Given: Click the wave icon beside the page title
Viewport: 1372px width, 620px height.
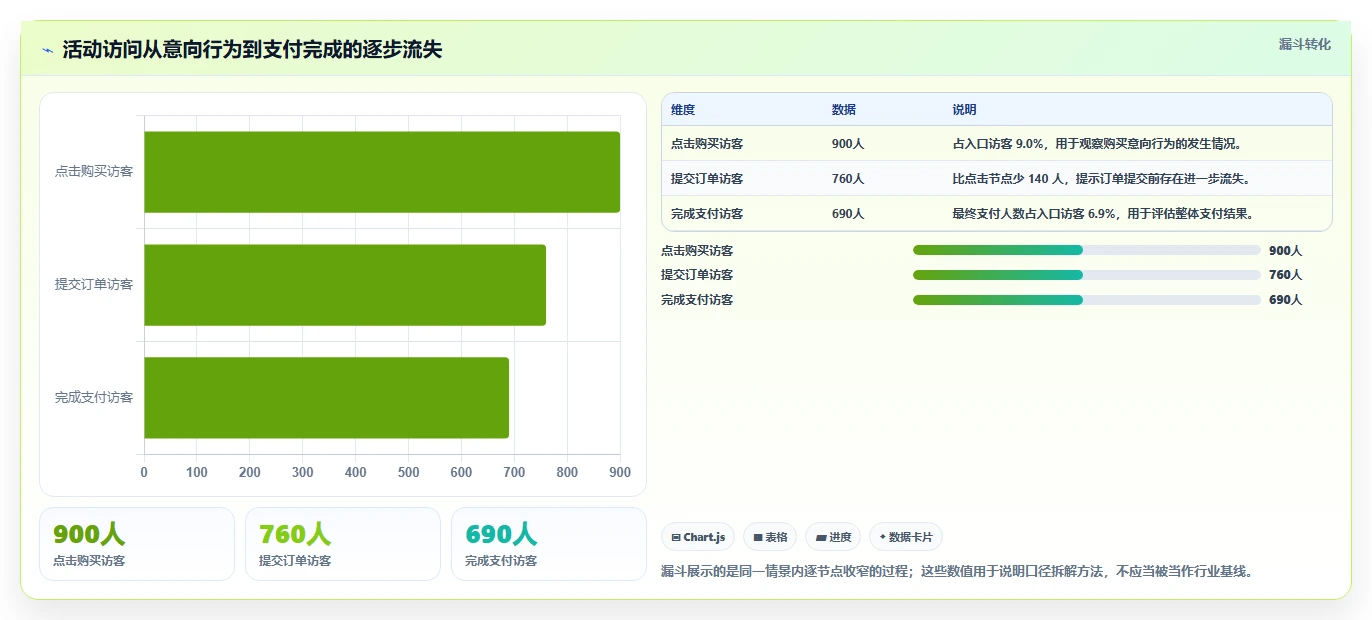Looking at the screenshot, I should [x=48, y=50].
